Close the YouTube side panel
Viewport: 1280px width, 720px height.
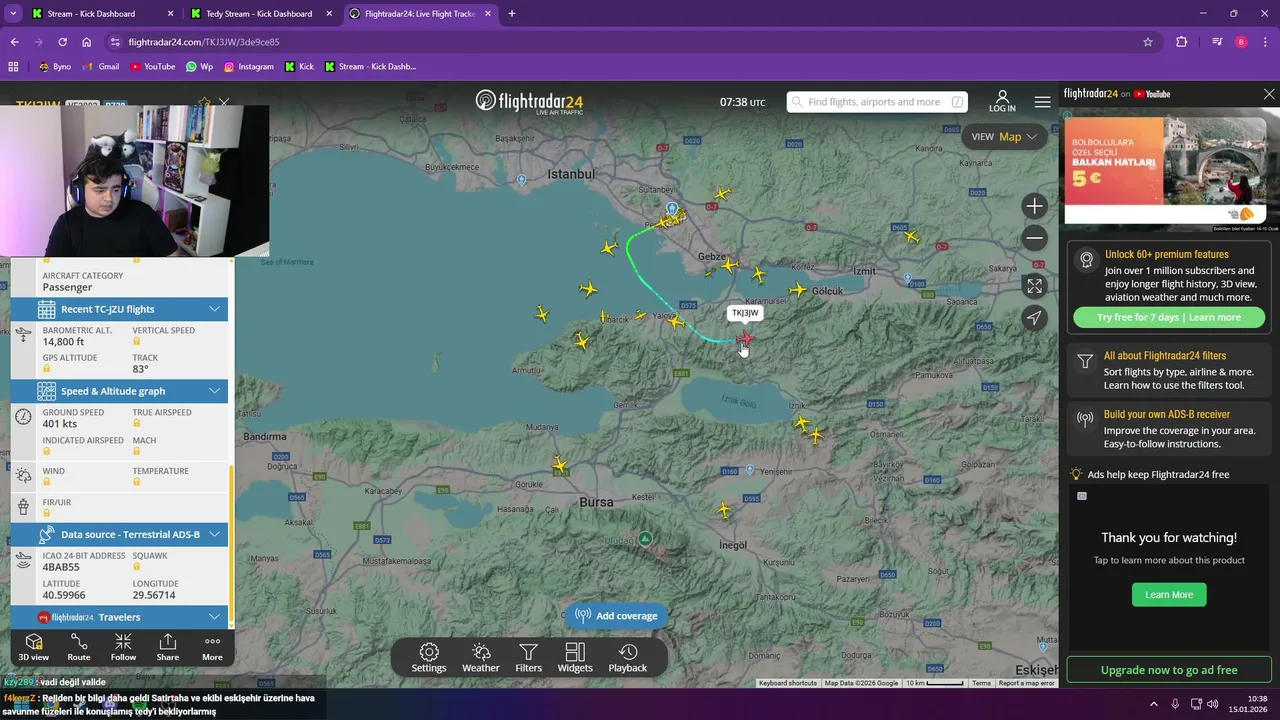click(x=1269, y=94)
